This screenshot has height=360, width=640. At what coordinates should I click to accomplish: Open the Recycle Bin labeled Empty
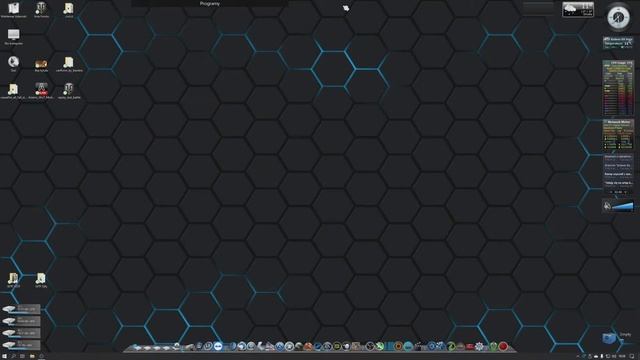point(609,338)
